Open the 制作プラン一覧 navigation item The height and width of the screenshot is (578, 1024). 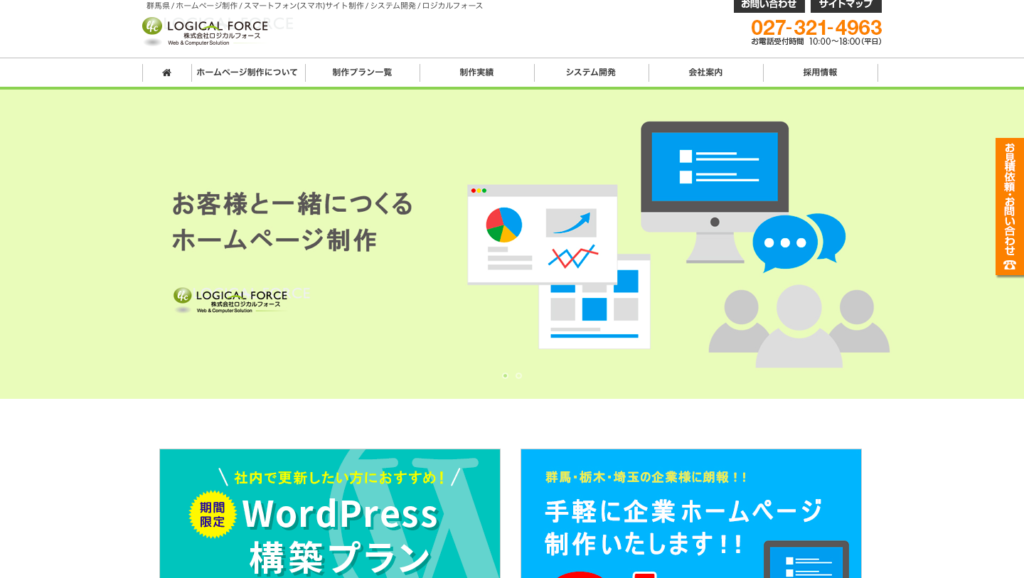click(363, 71)
